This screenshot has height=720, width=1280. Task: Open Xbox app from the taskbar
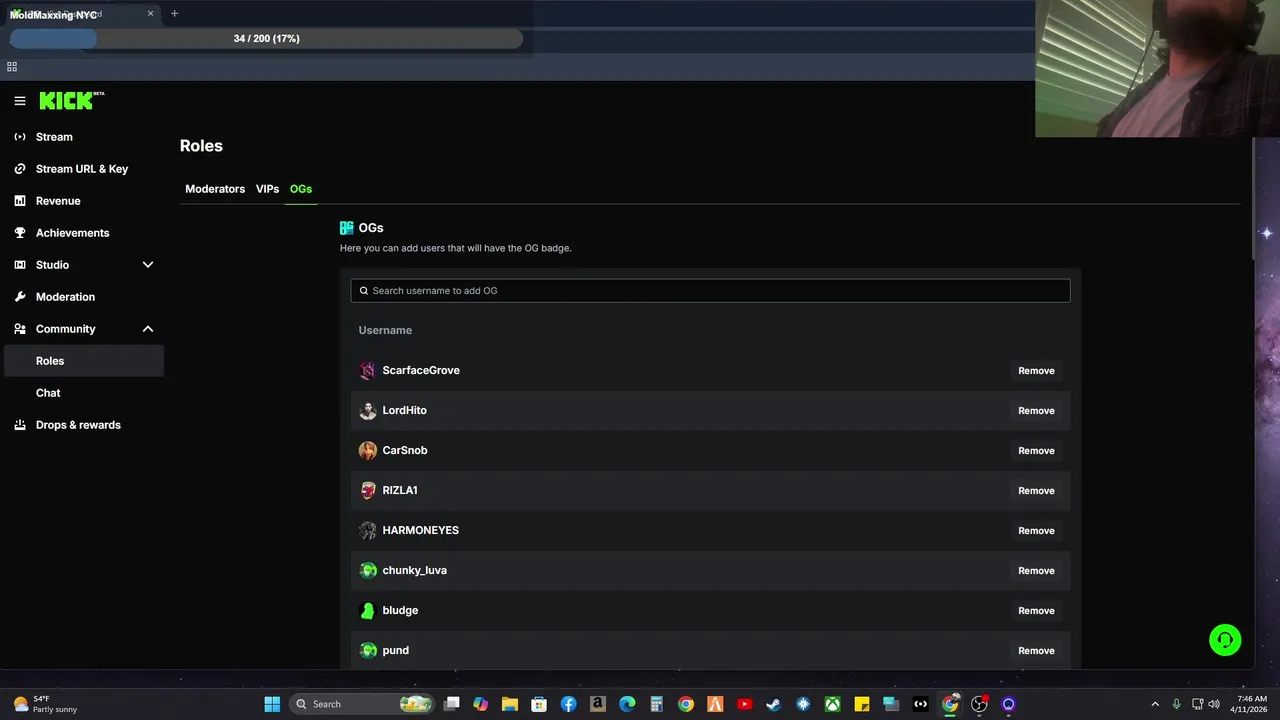tap(832, 704)
